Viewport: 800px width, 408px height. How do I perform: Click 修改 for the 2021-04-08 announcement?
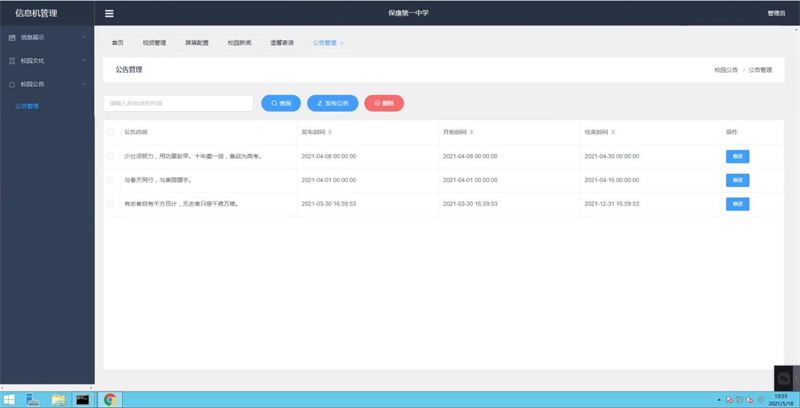(x=738, y=157)
